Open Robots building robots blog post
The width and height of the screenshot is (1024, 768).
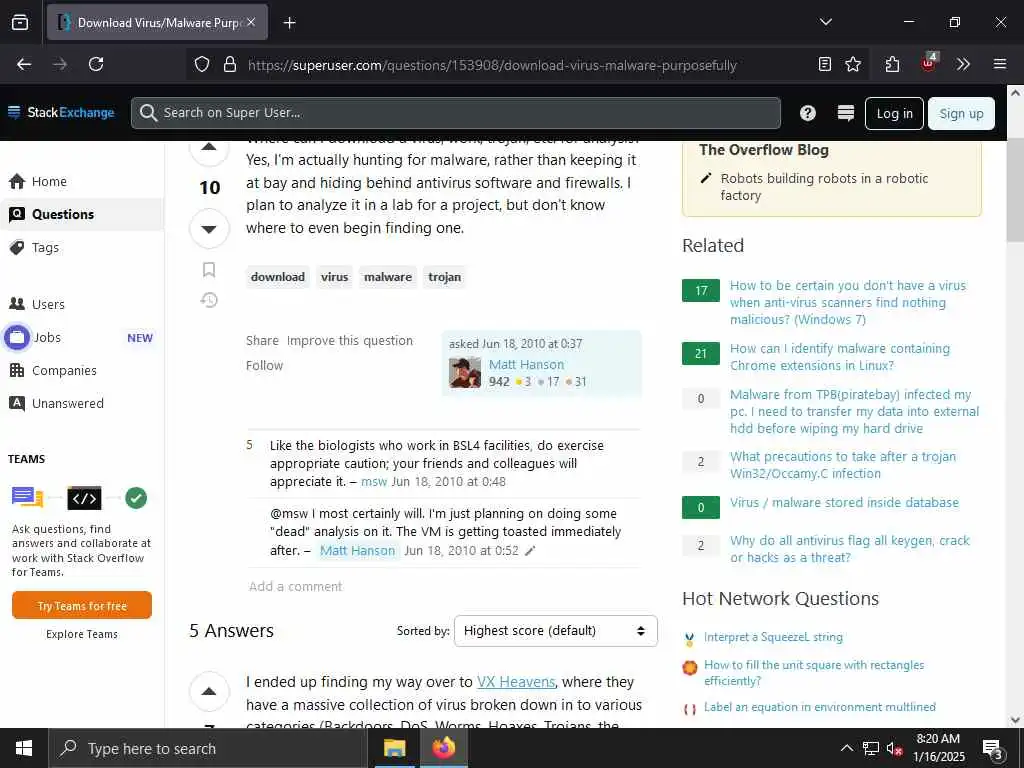pos(824,187)
